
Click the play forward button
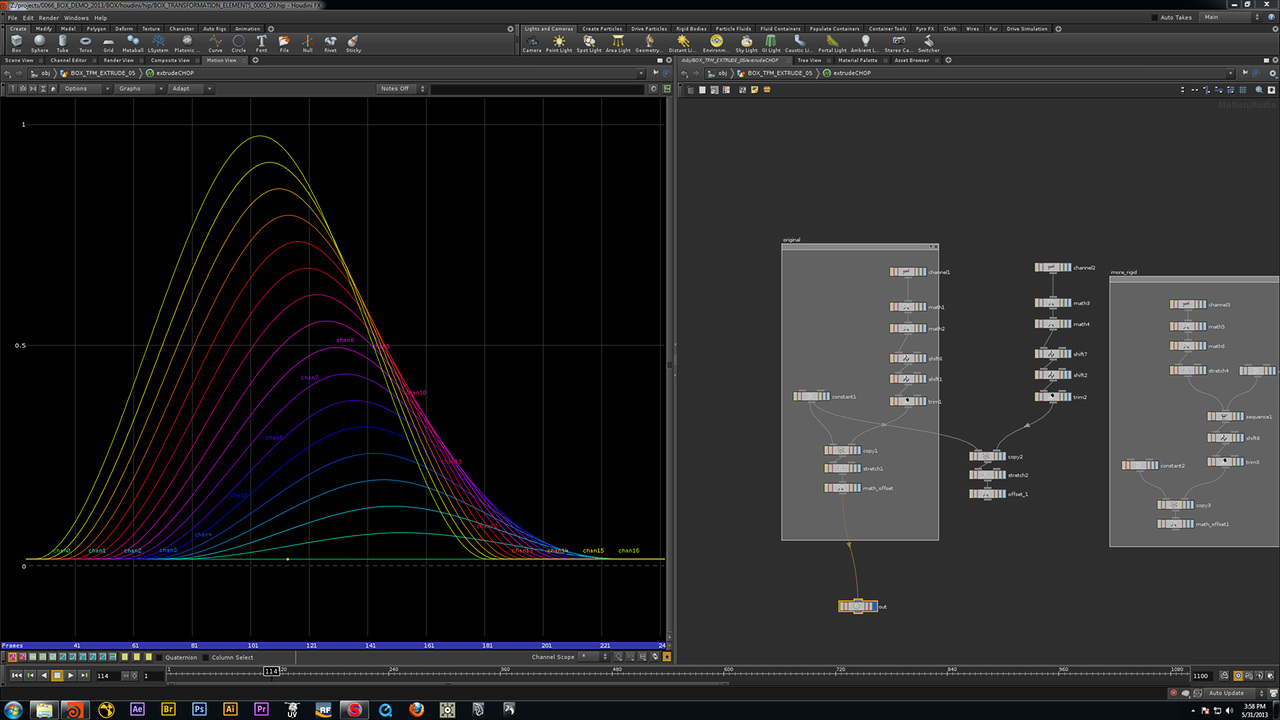click(x=70, y=676)
